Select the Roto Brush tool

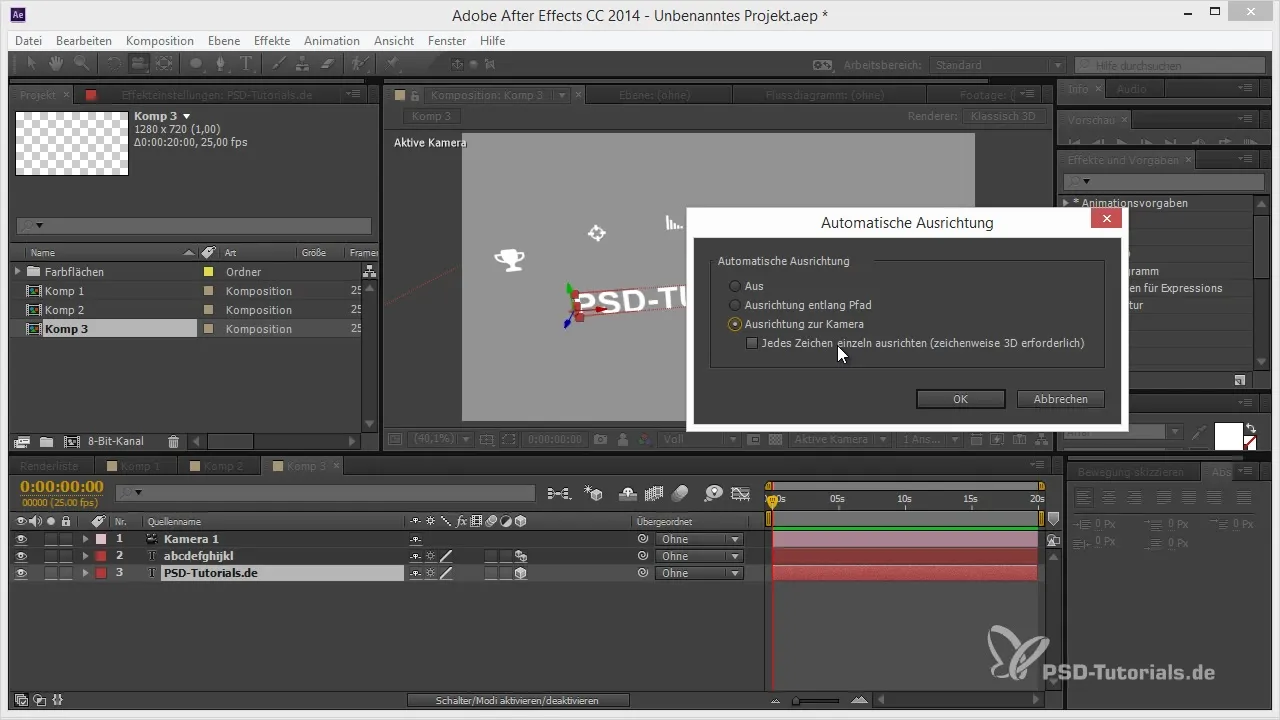(x=360, y=64)
